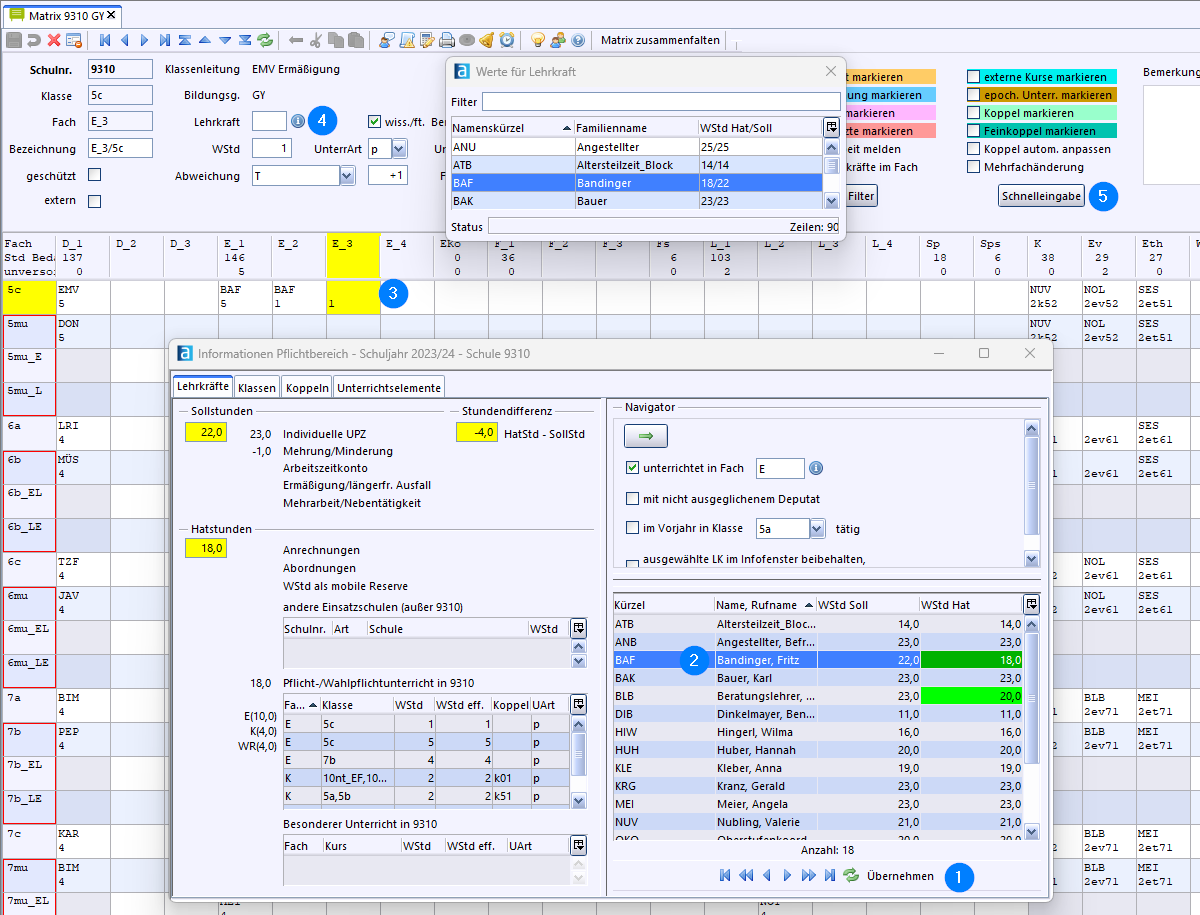Toggle wiss./ft. checkbox
Viewport: 1200px width, 915px height.
(375, 121)
